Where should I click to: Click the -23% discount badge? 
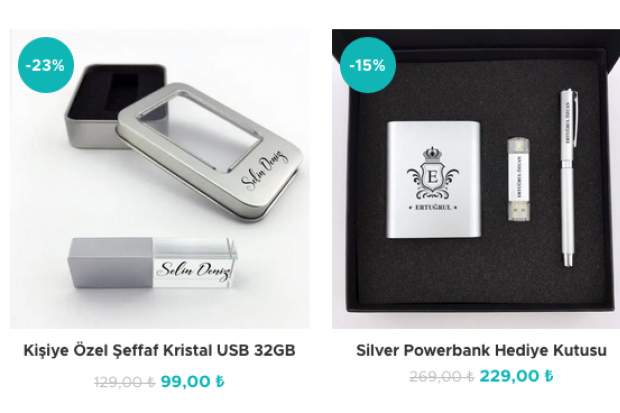click(x=46, y=65)
